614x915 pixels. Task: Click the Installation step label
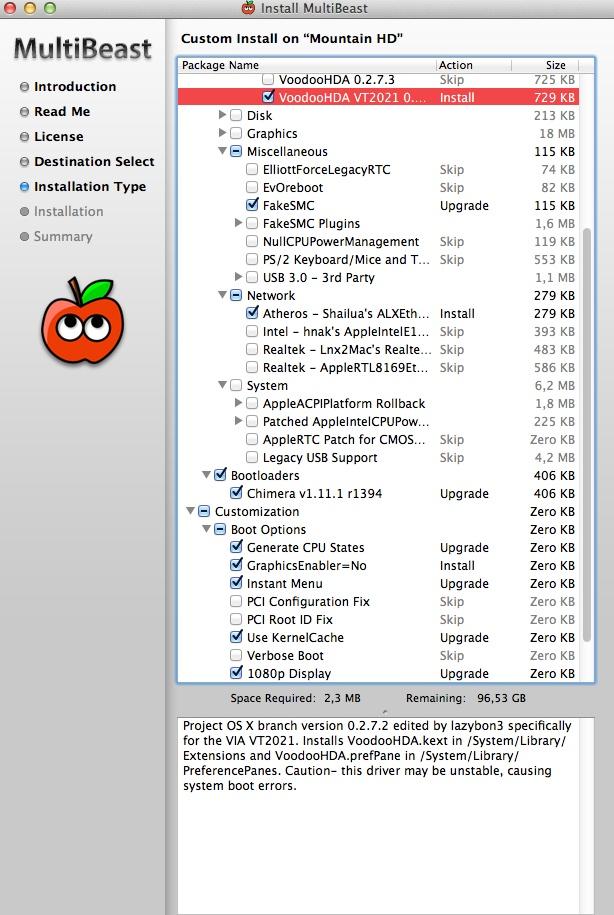coord(68,211)
